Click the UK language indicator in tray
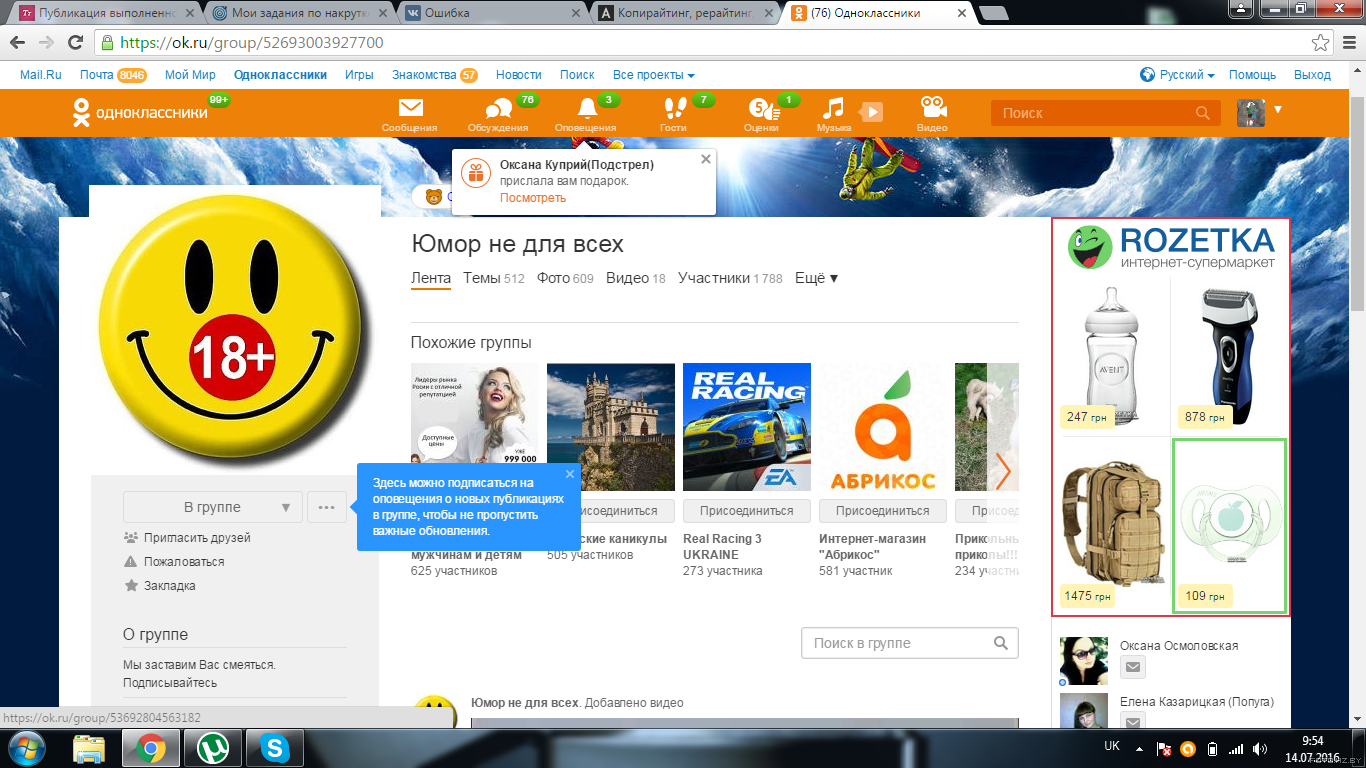The width and height of the screenshot is (1366, 768). 1112,746
